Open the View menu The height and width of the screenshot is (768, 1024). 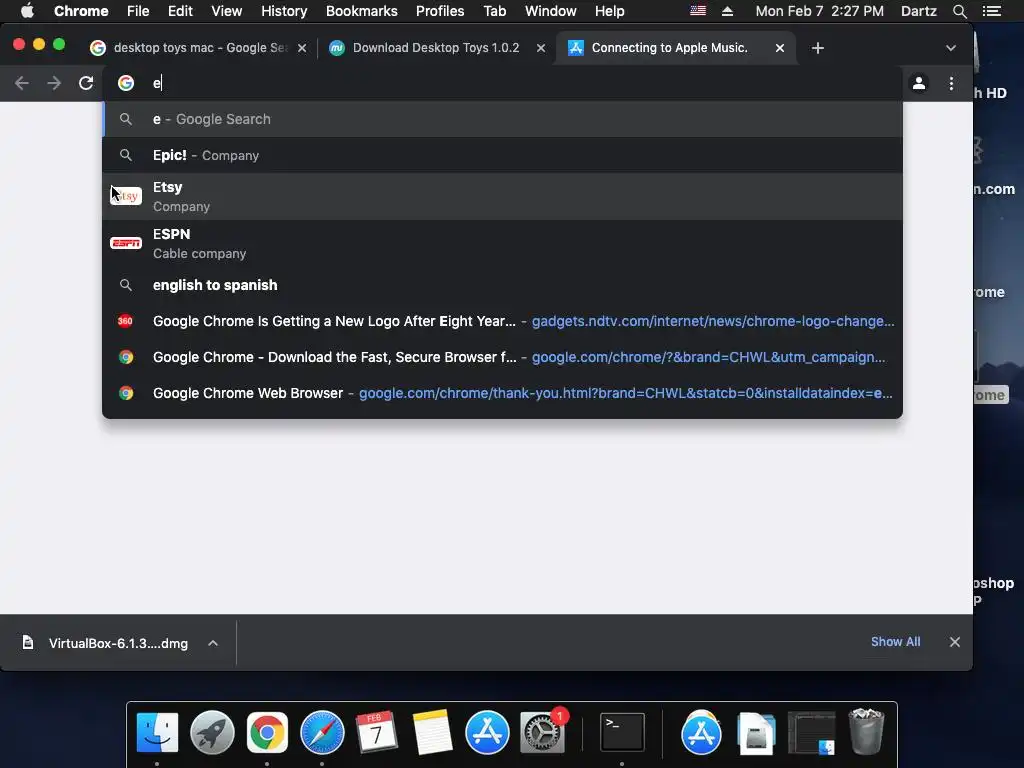coord(227,11)
